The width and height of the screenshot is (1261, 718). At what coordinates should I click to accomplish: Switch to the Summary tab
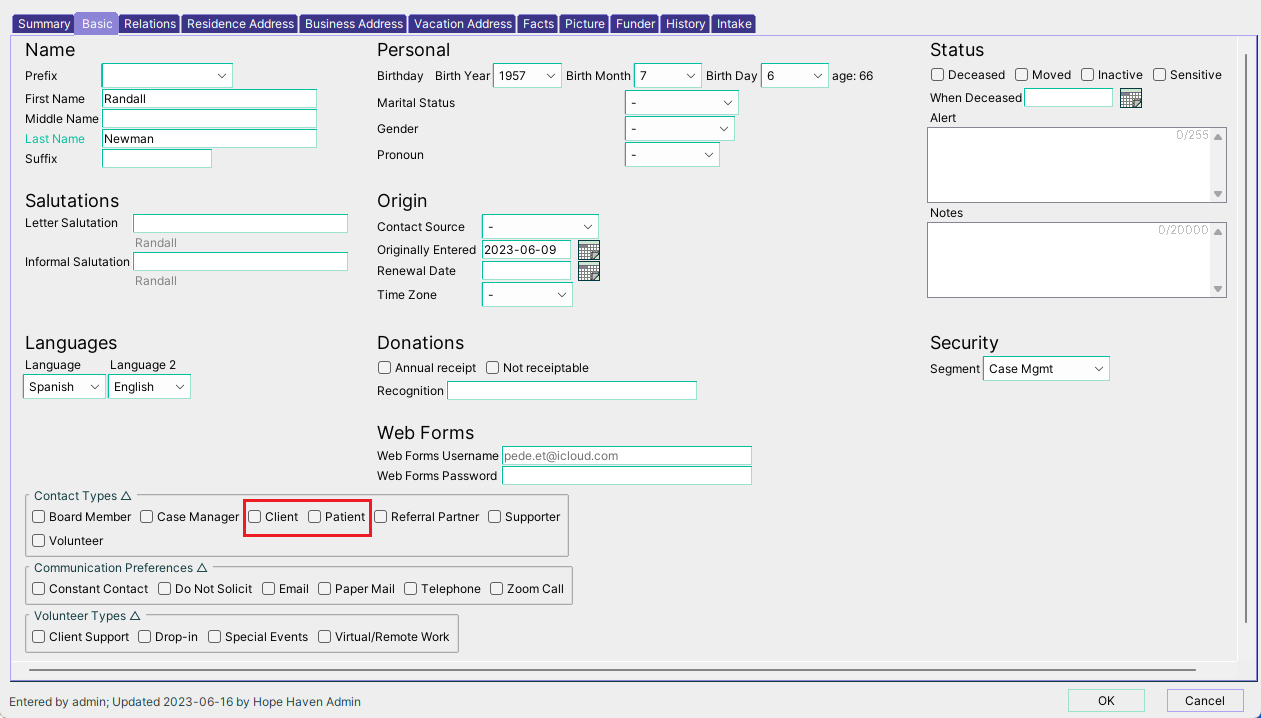[x=44, y=24]
